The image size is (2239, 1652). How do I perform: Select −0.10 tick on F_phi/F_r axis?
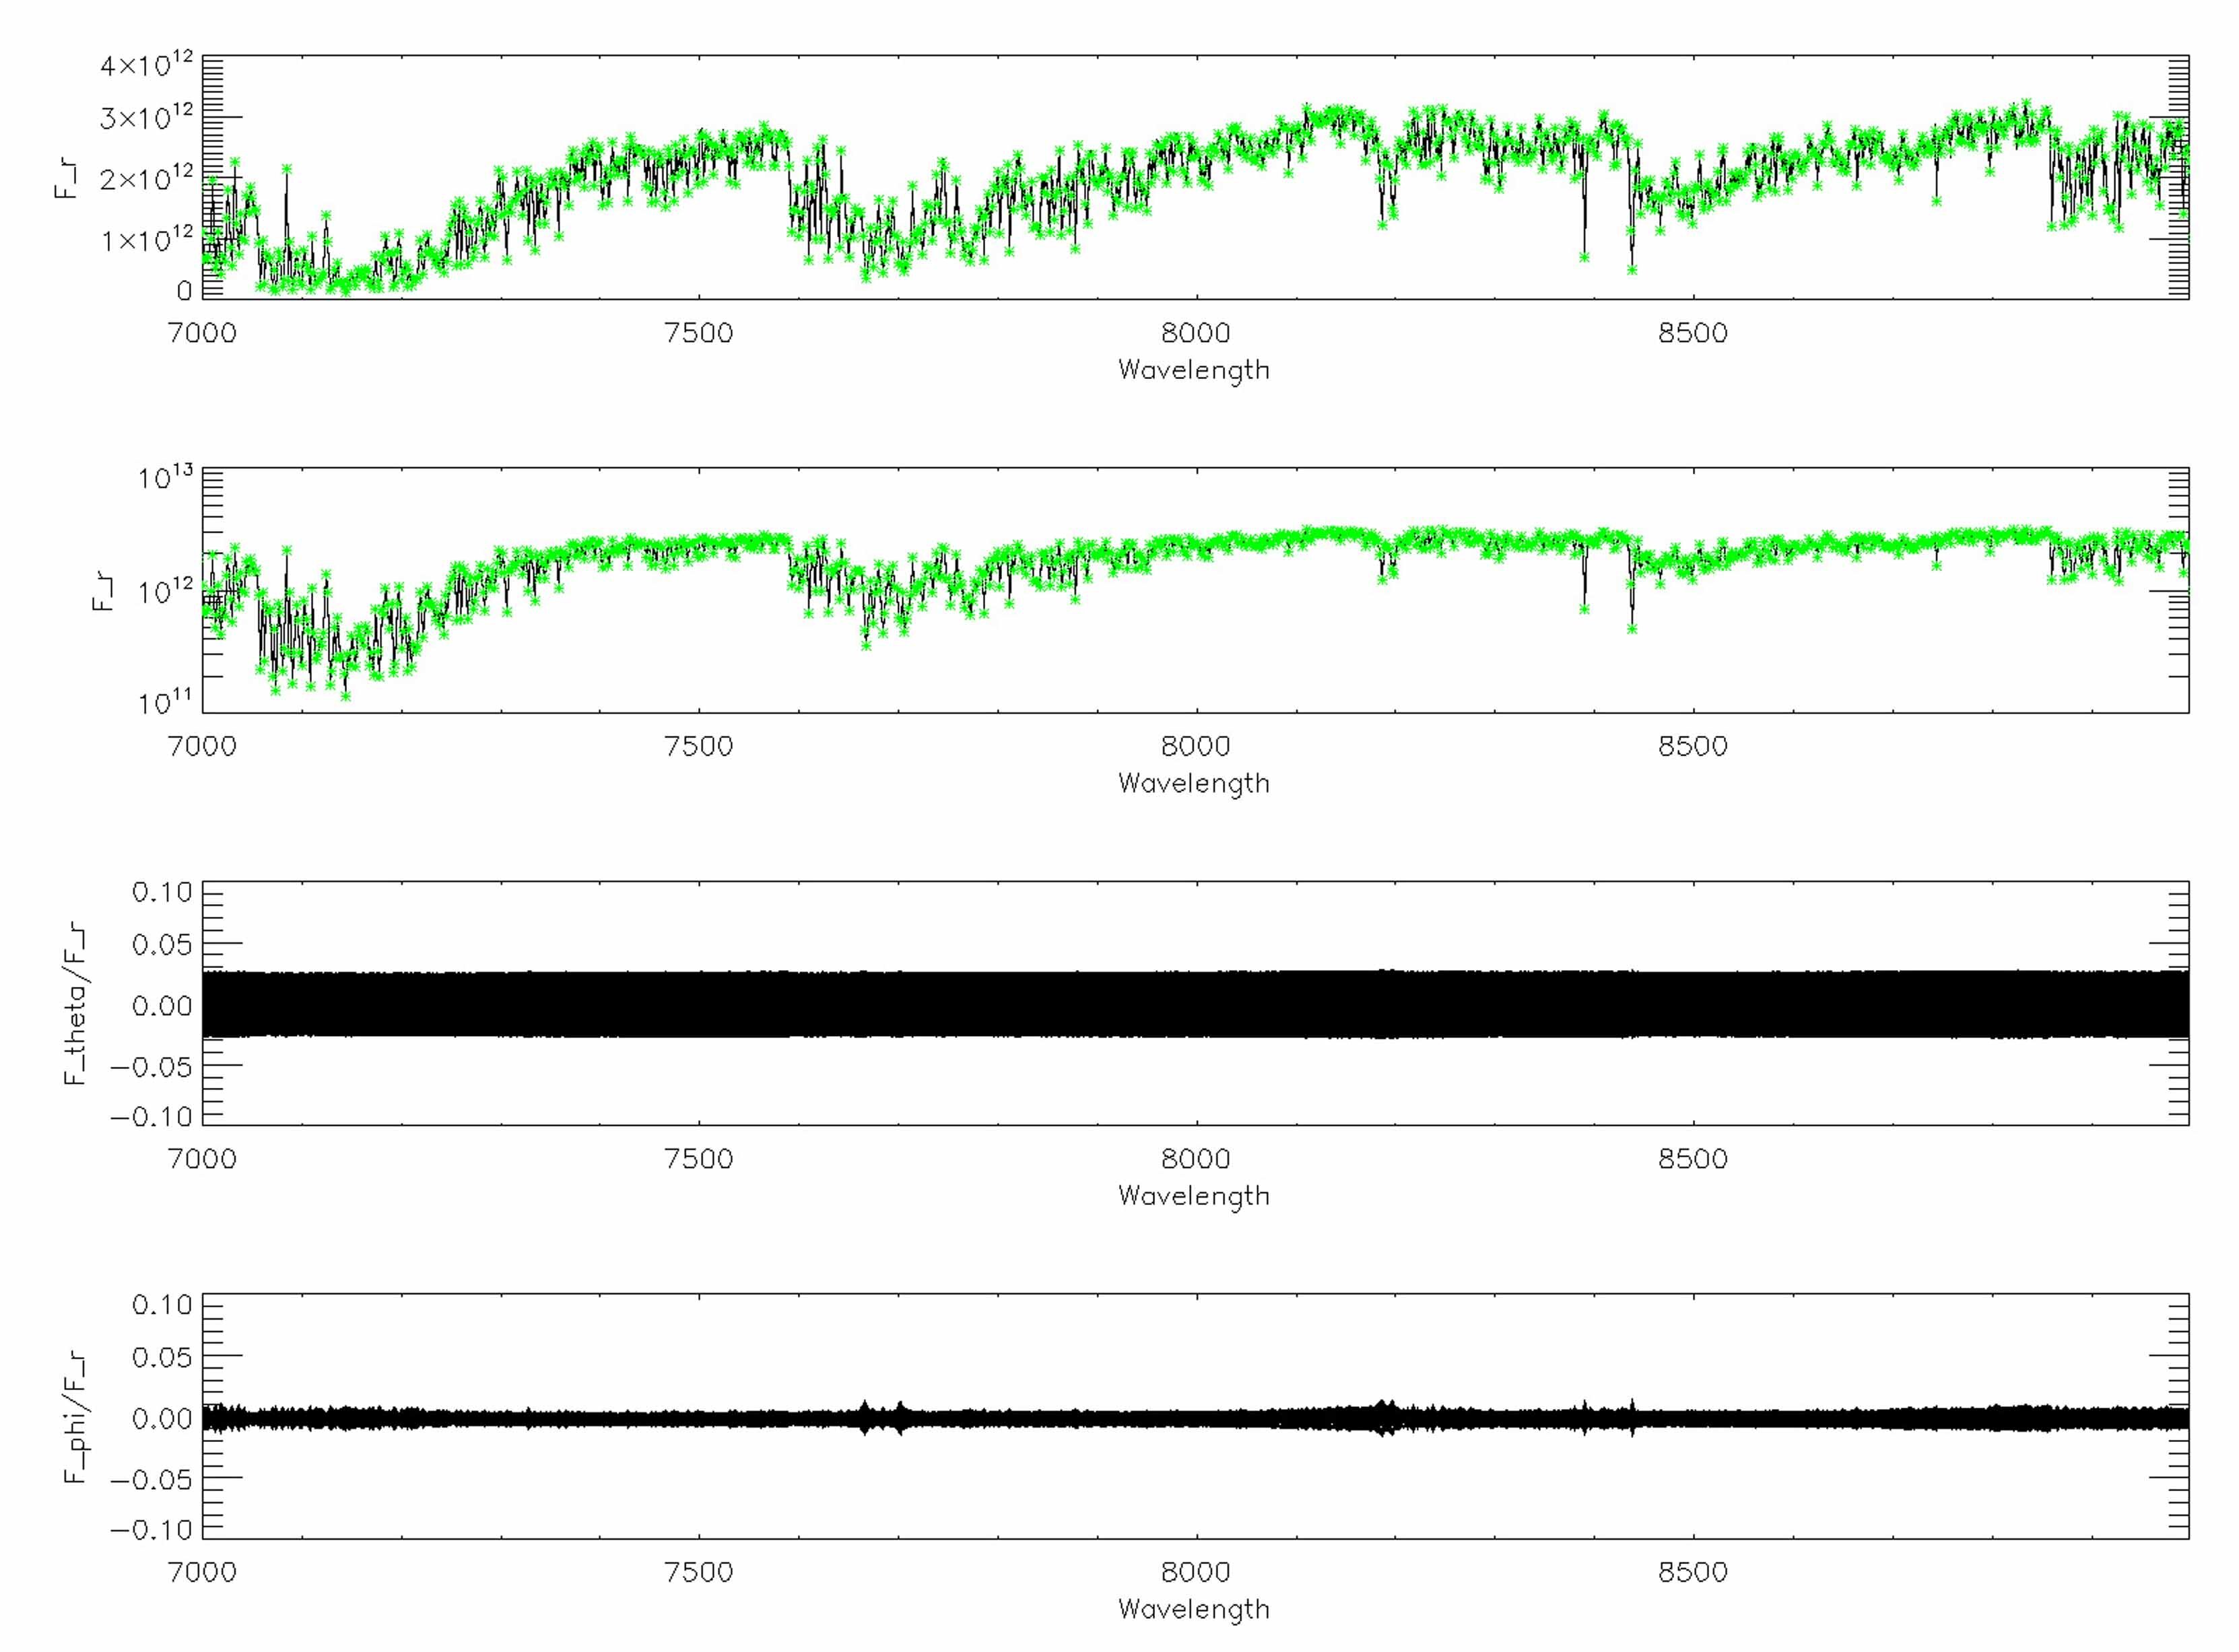[150, 1530]
